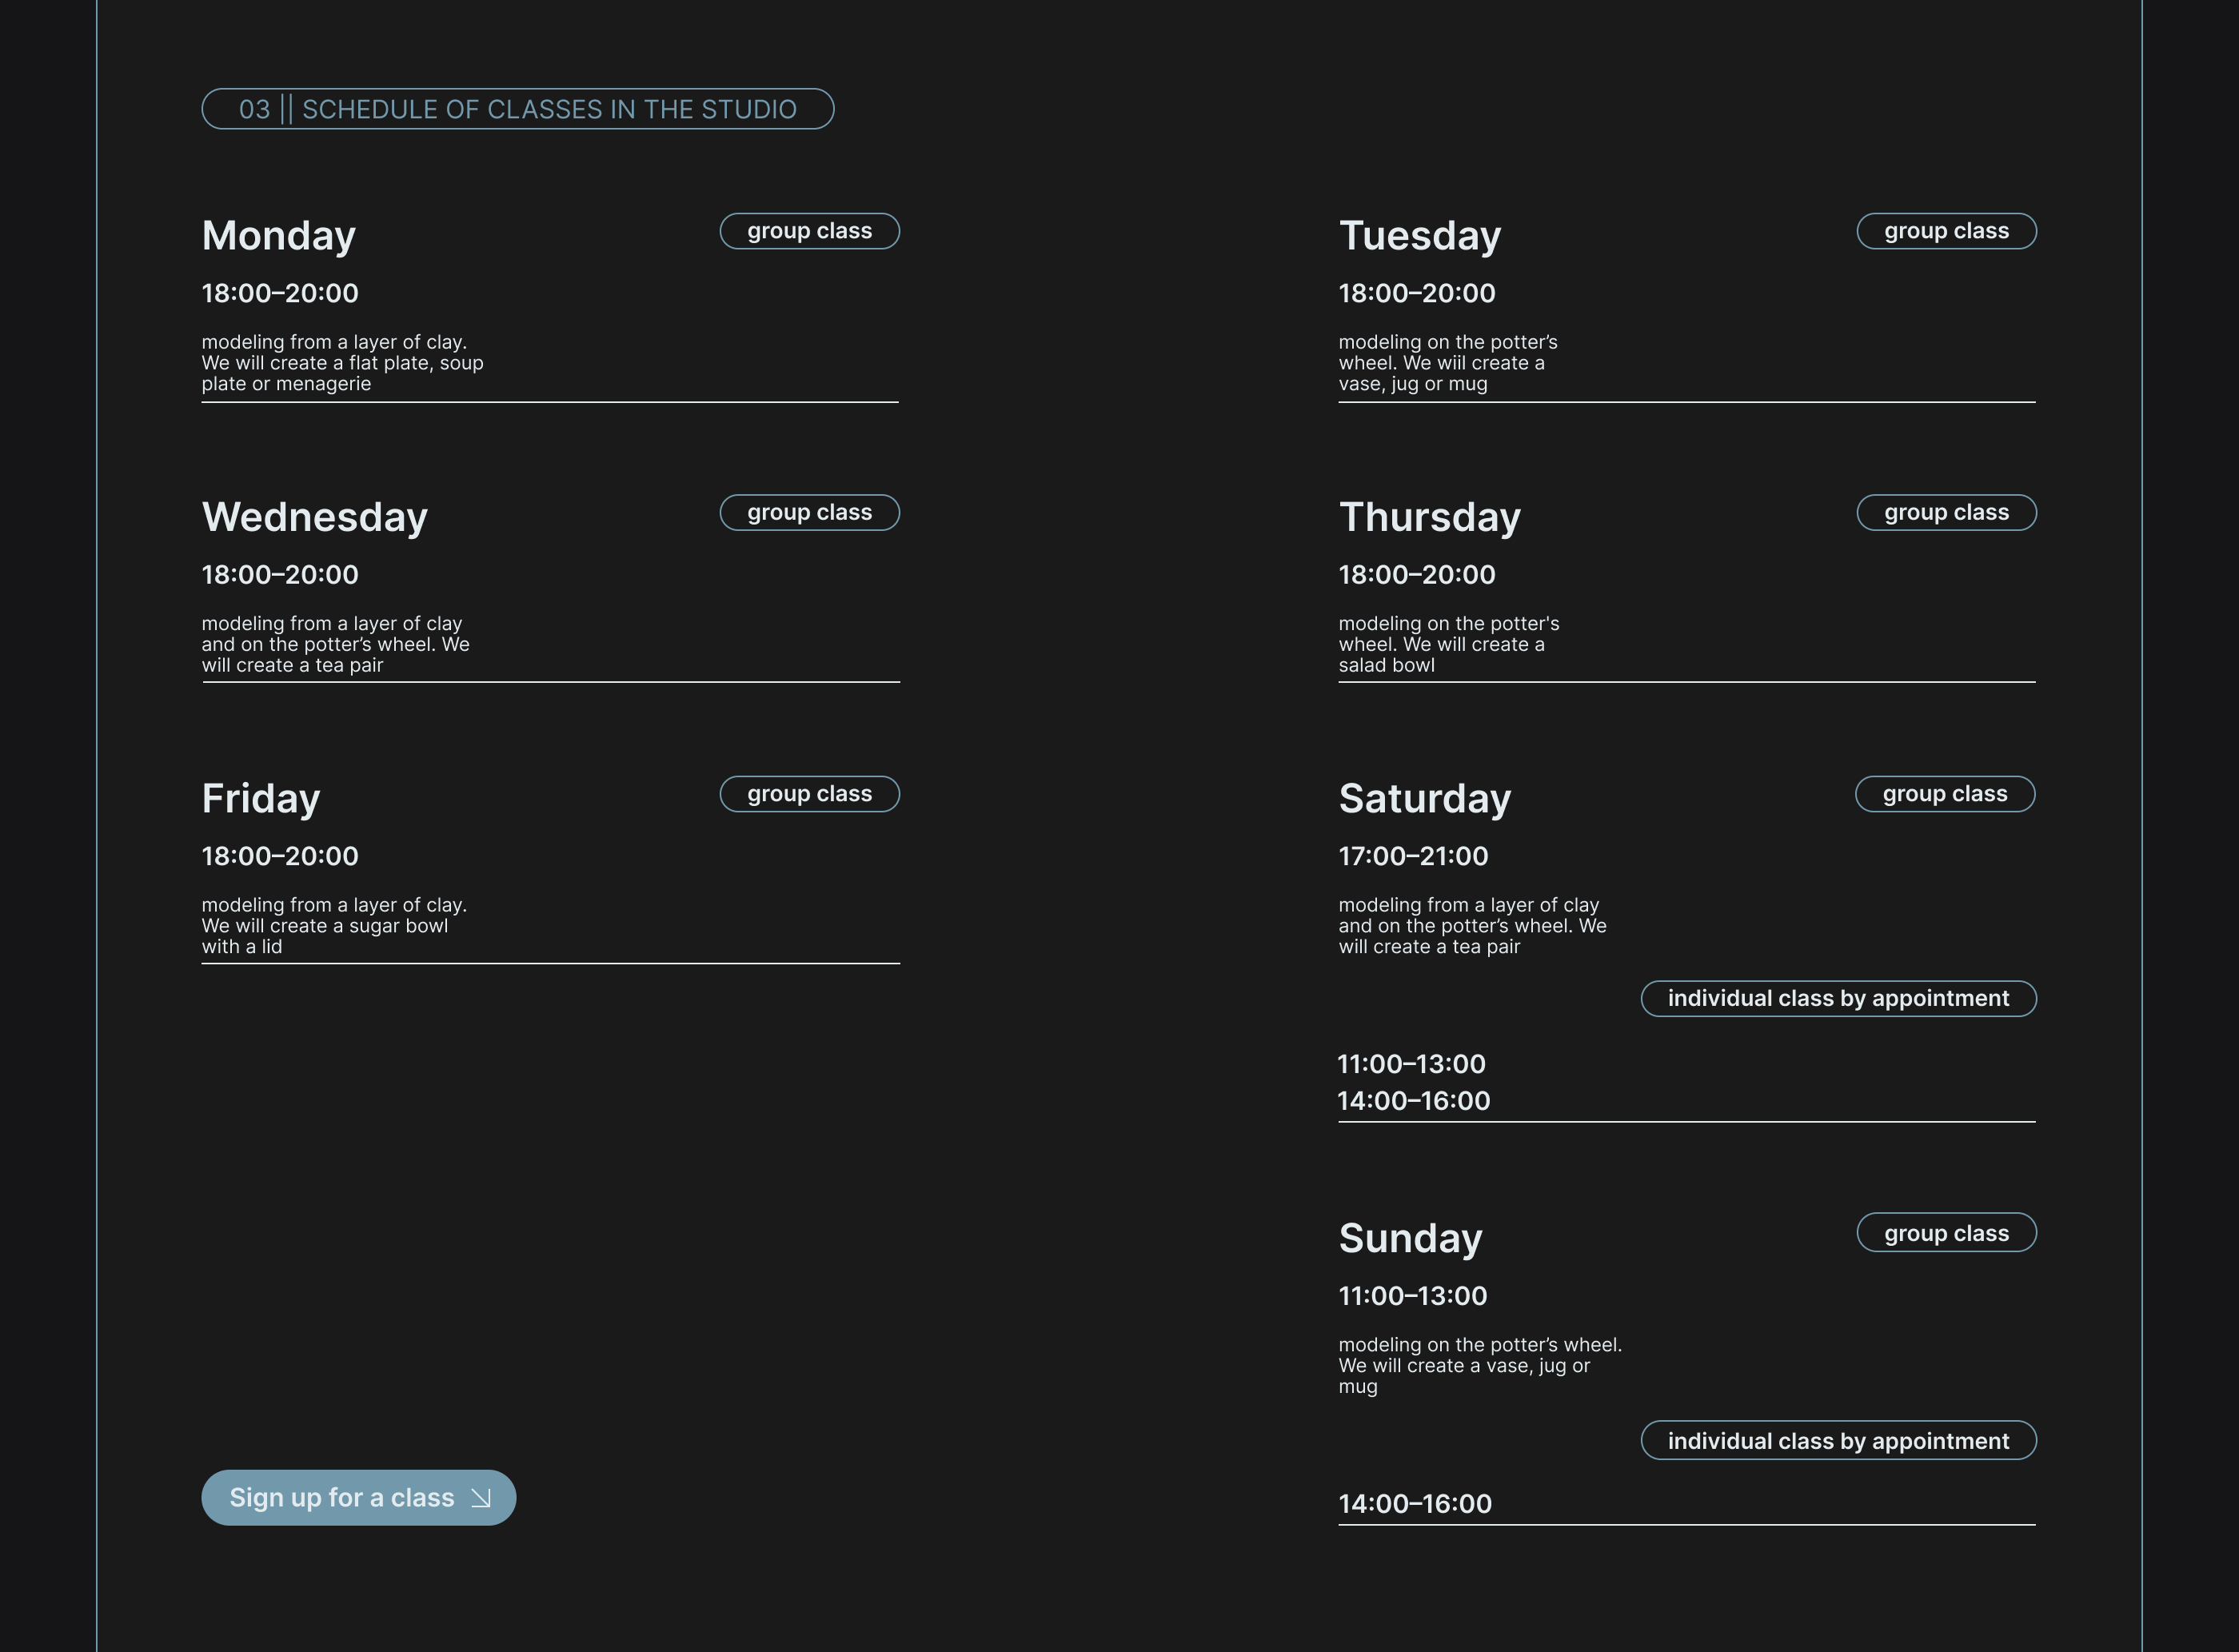
Task: Select the schedule of classes section label
Action: [x=517, y=109]
